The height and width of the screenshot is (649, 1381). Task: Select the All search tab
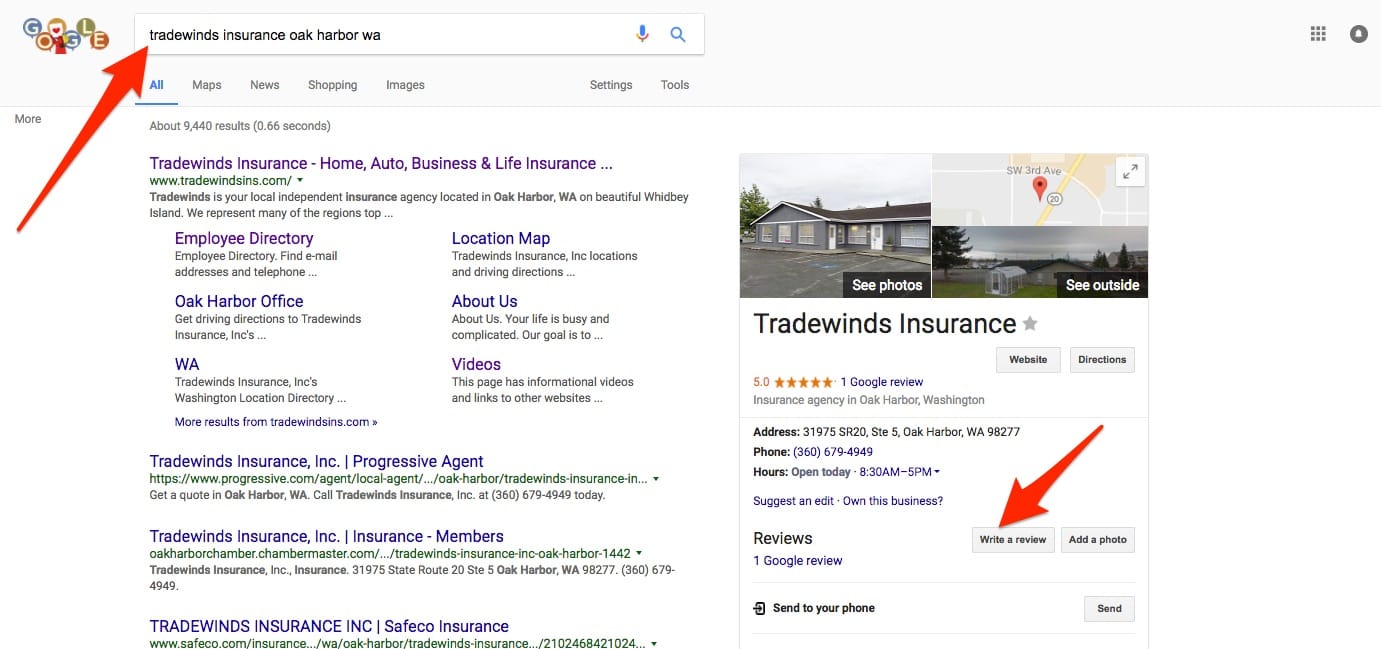[157, 85]
